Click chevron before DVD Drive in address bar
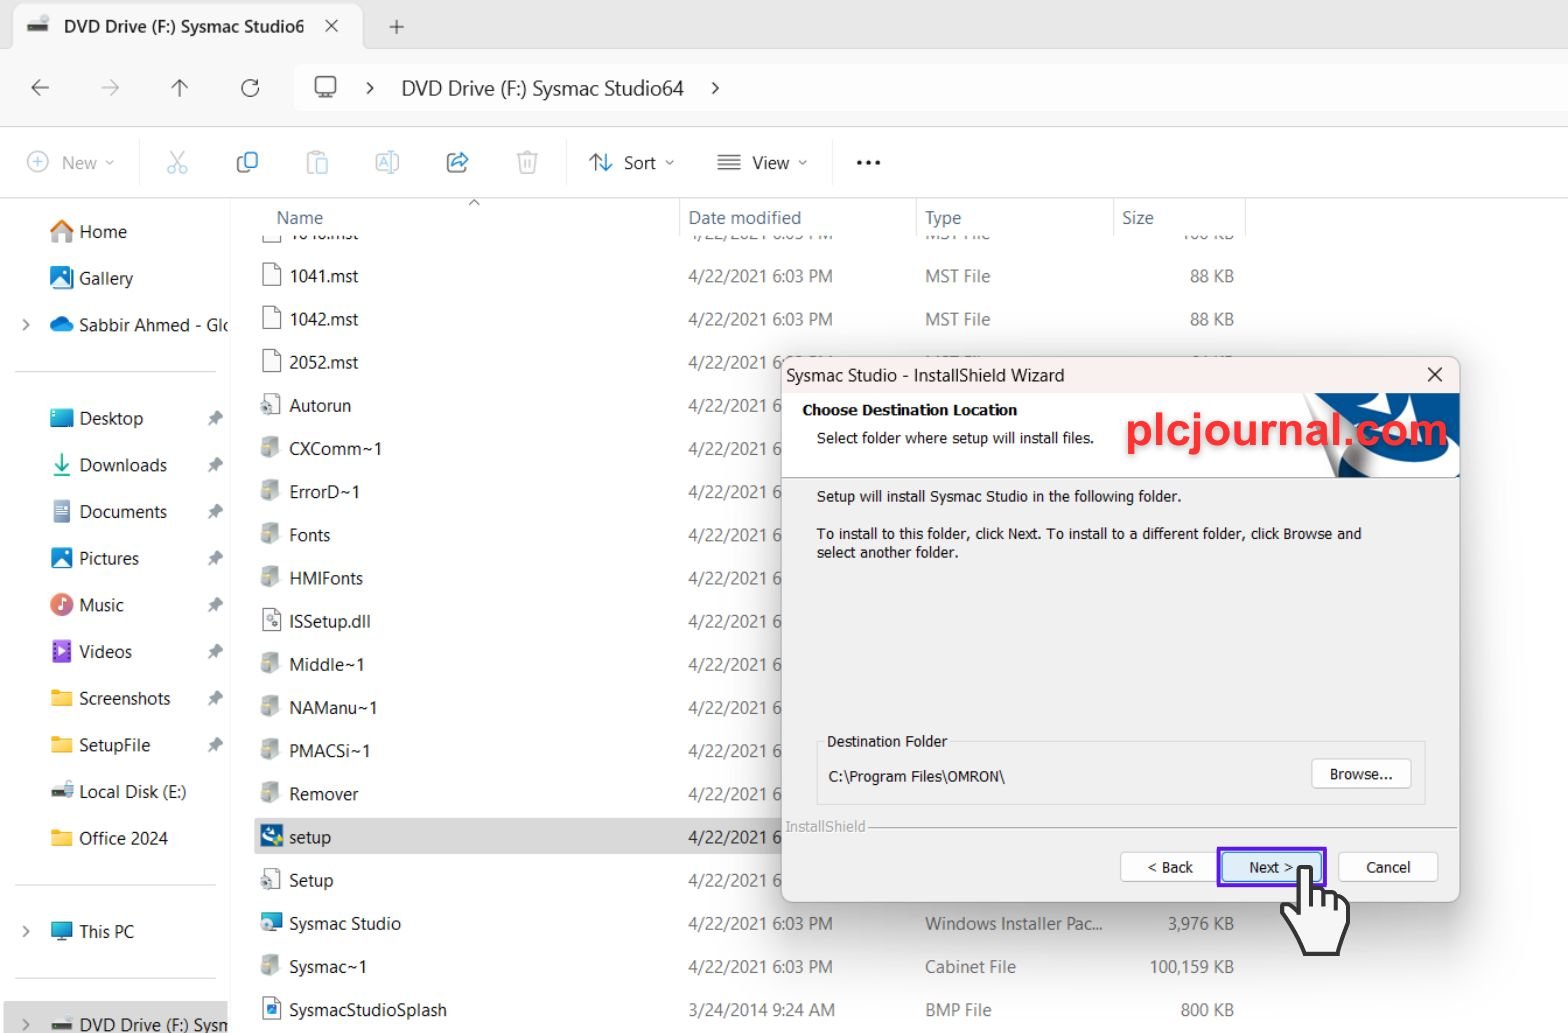The image size is (1568, 1033). (x=370, y=88)
